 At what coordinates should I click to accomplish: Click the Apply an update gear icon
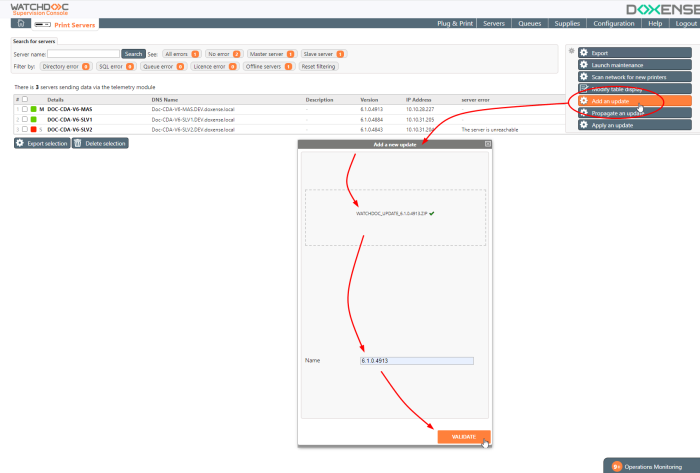point(584,125)
